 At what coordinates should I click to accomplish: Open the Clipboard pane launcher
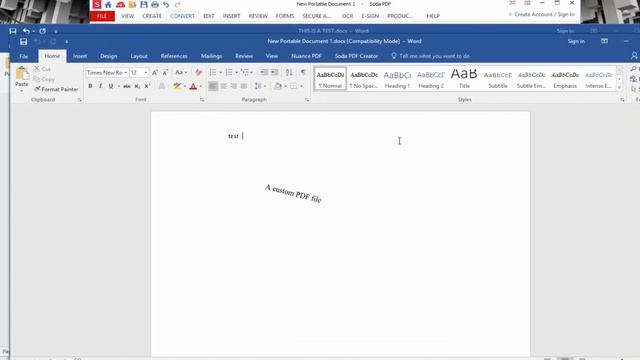pos(80,100)
